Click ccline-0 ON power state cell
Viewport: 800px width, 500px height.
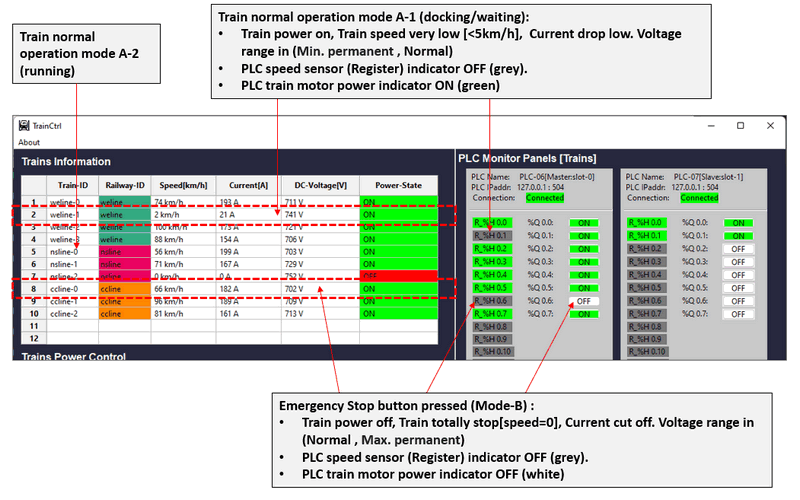pyautogui.click(x=398, y=289)
